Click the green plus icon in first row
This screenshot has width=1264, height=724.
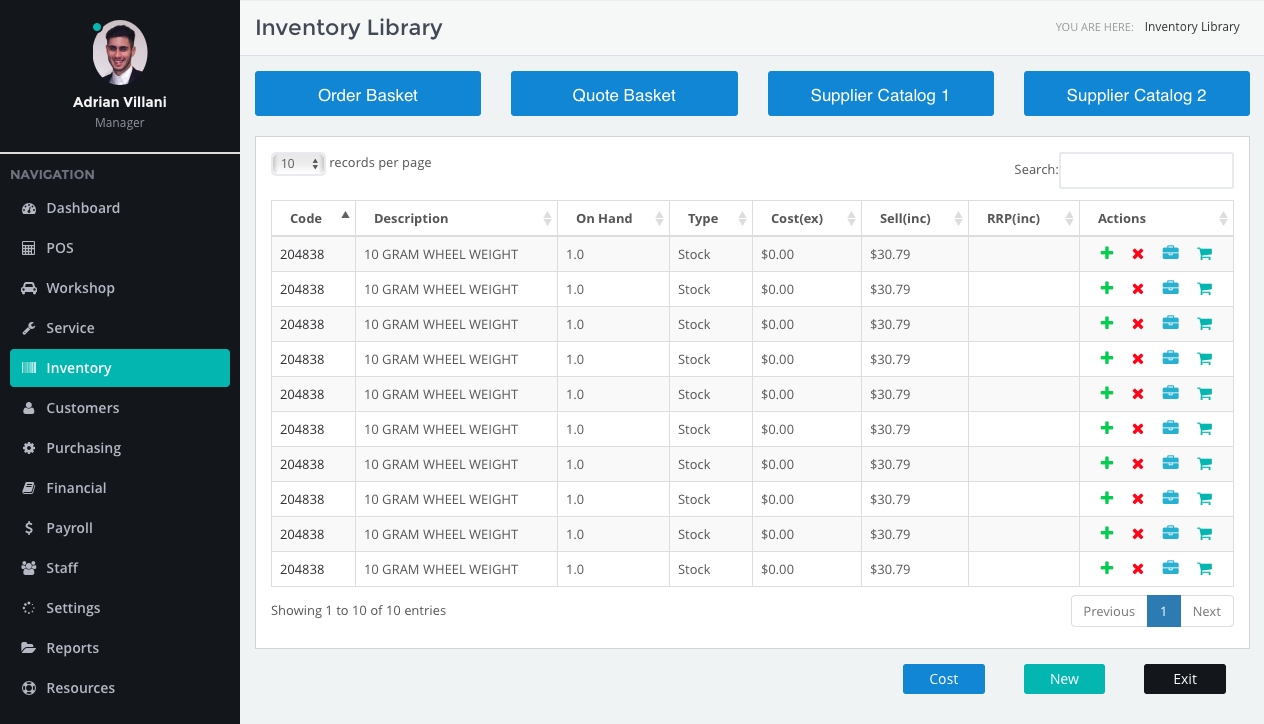(1106, 254)
